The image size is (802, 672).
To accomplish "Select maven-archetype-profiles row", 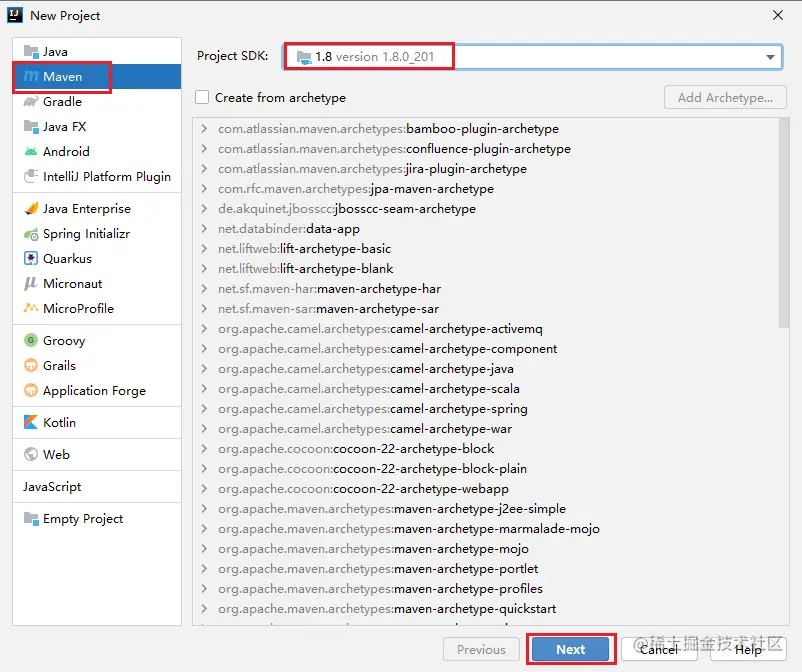I will 485,588.
